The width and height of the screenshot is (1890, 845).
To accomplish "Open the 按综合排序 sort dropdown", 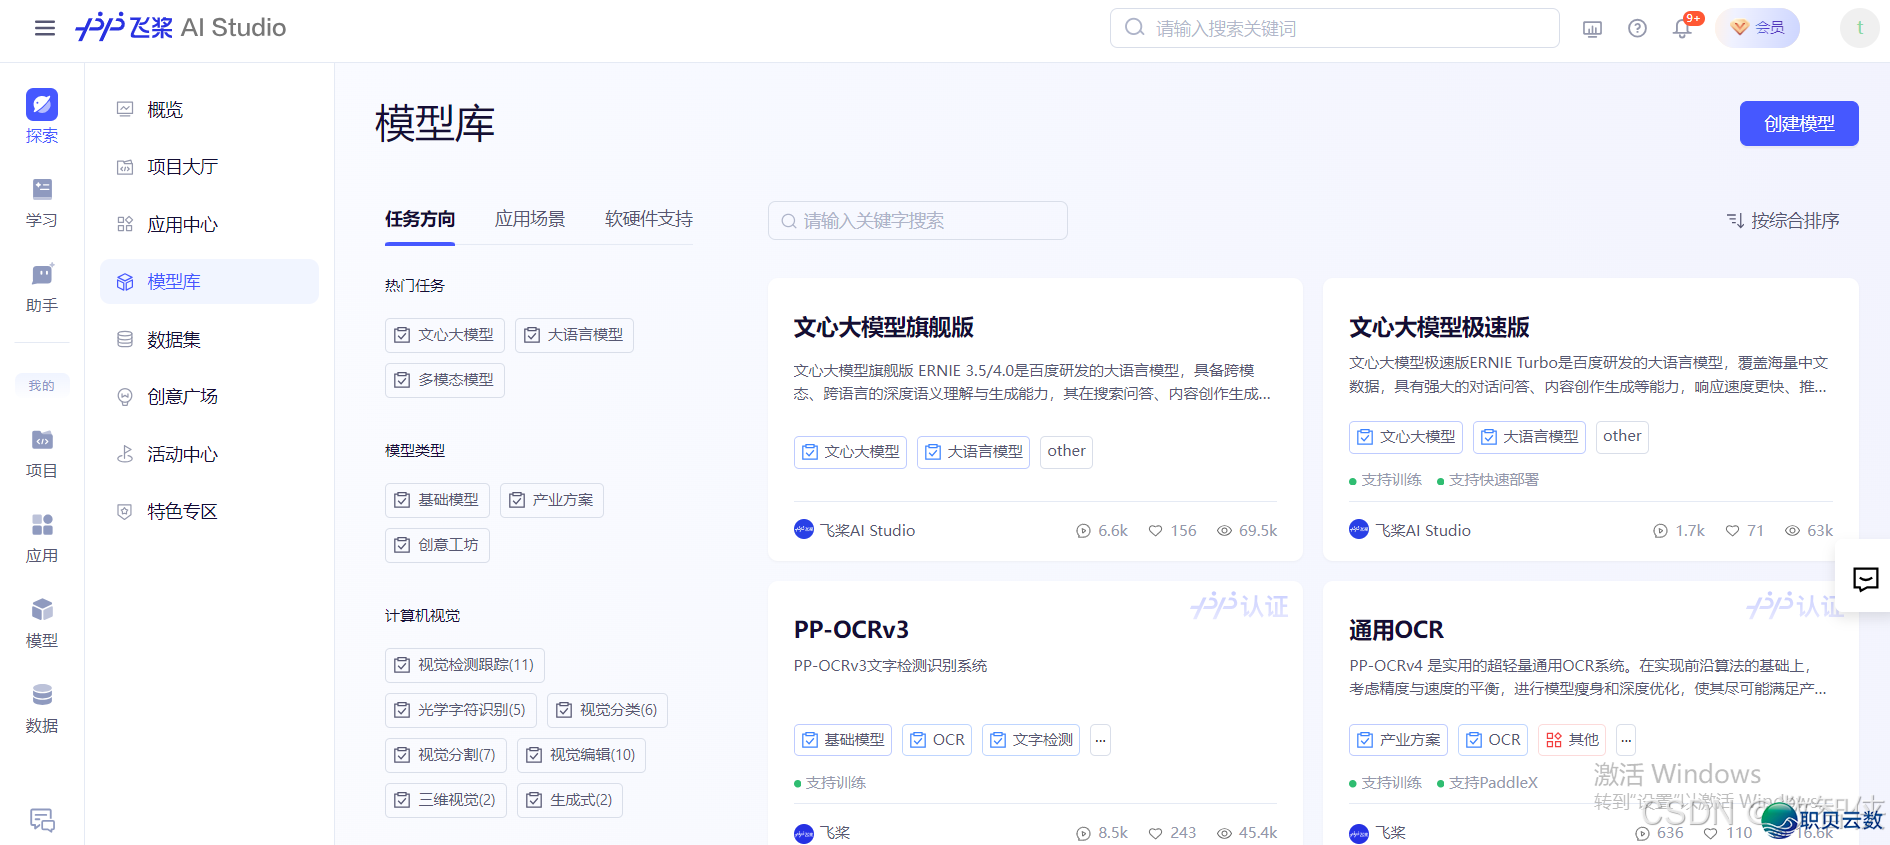I will [1783, 220].
